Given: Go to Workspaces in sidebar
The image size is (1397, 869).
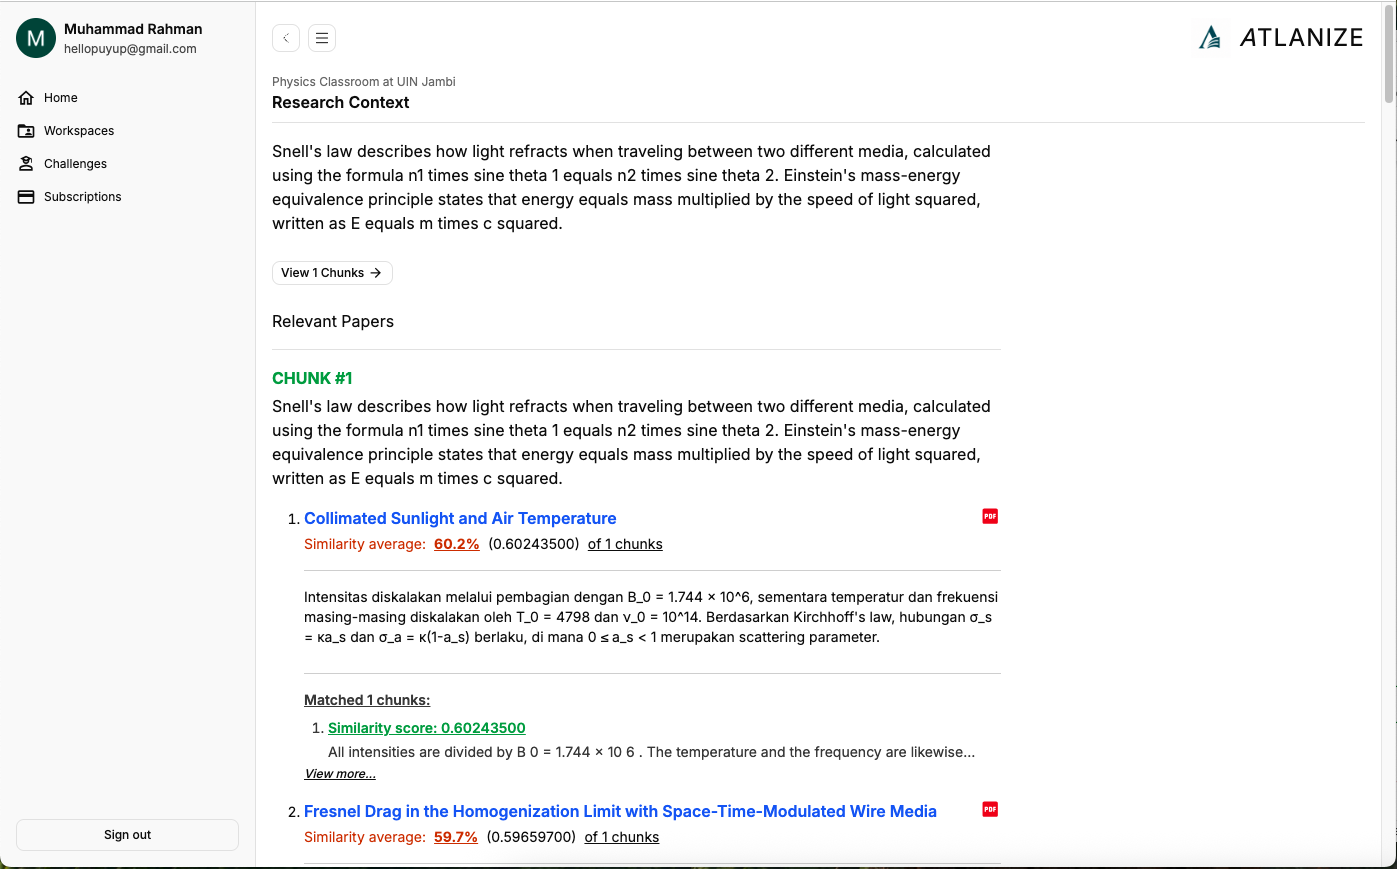Looking at the screenshot, I should (79, 131).
